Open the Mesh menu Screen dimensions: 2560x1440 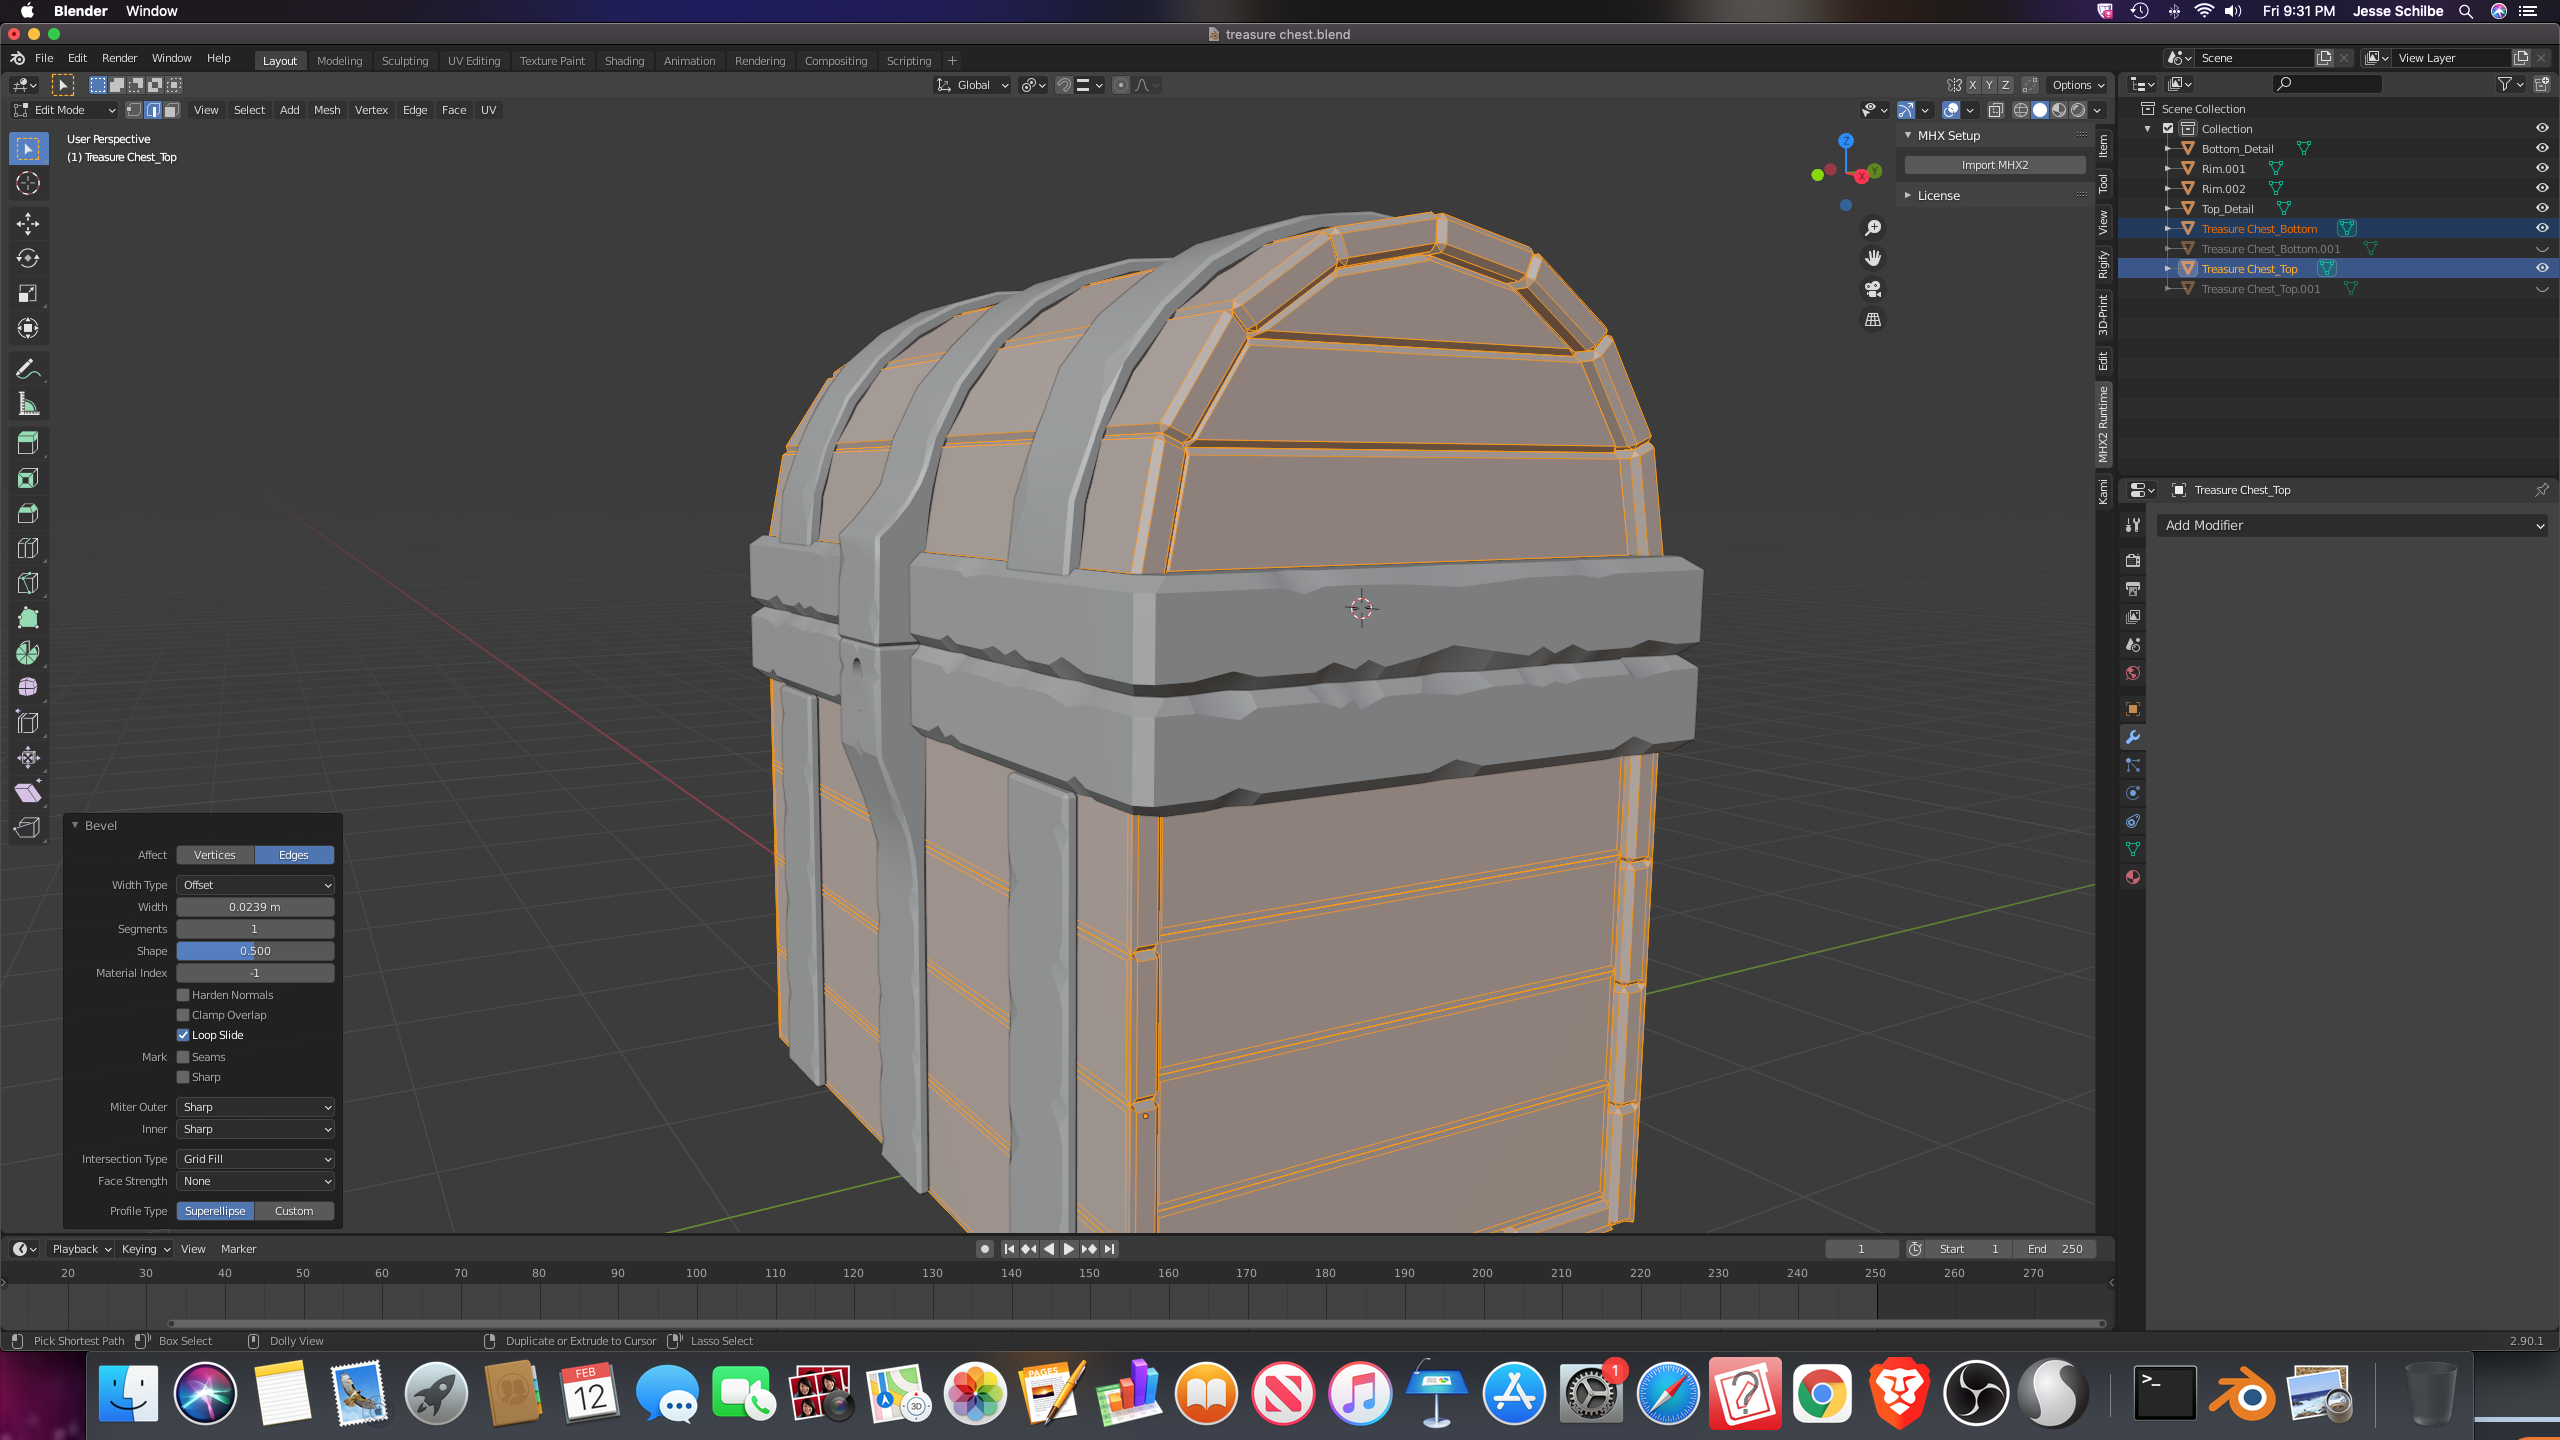326,110
